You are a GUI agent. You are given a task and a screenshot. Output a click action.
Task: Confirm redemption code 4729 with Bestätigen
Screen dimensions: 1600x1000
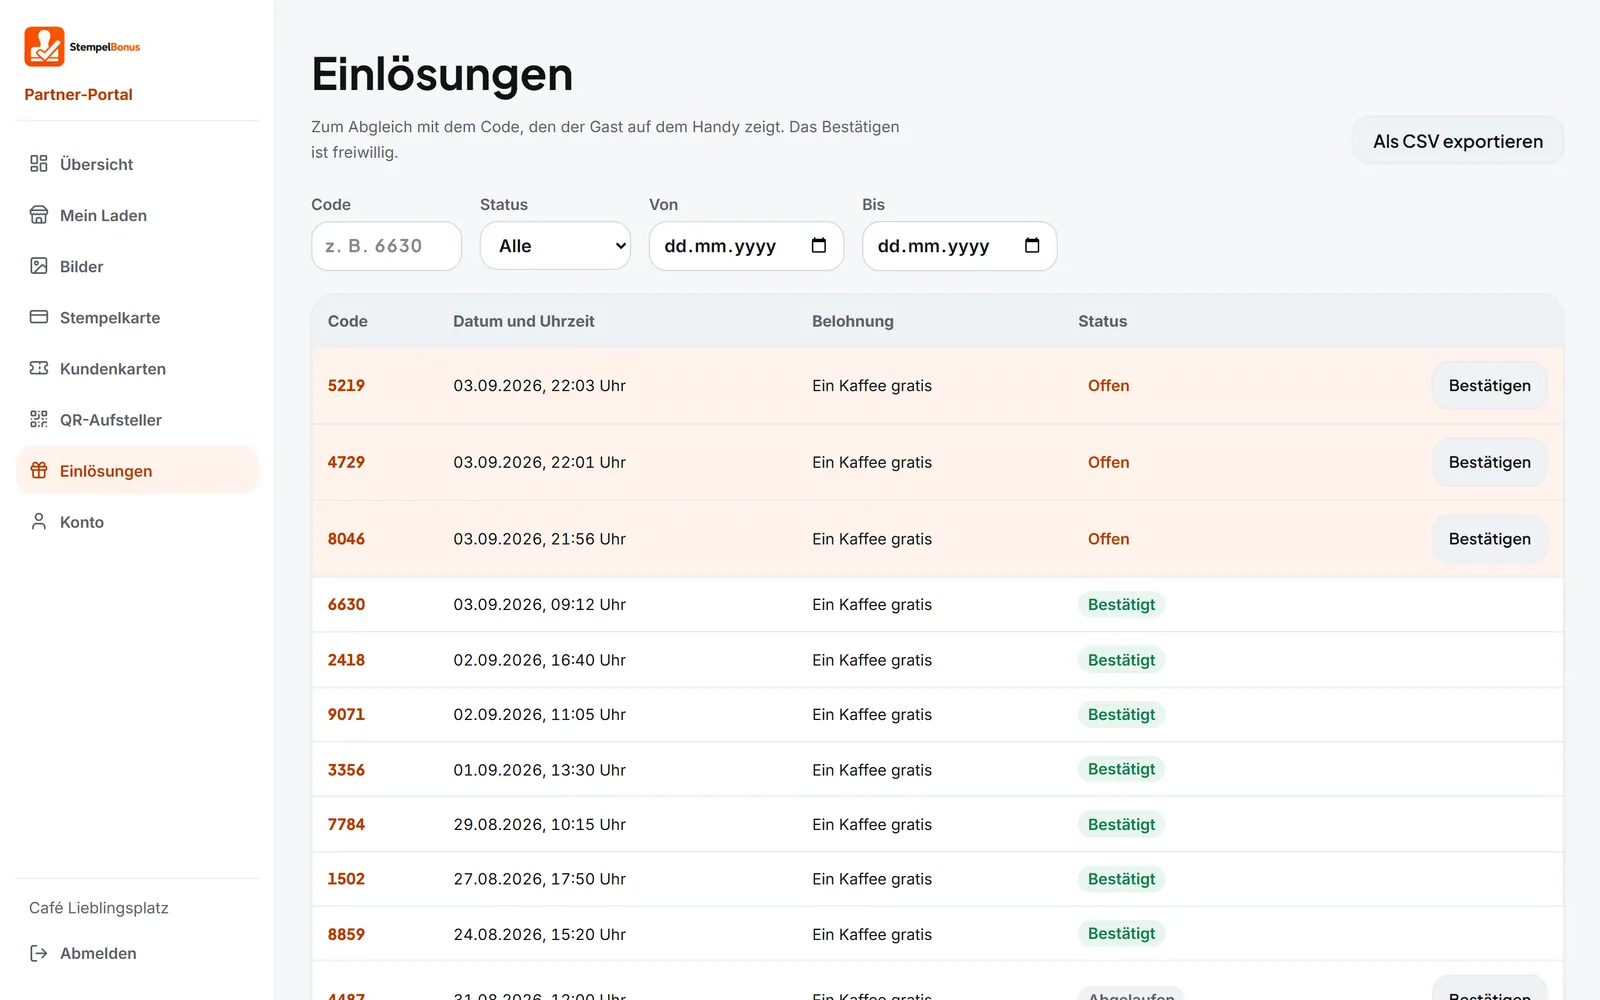[1490, 462]
